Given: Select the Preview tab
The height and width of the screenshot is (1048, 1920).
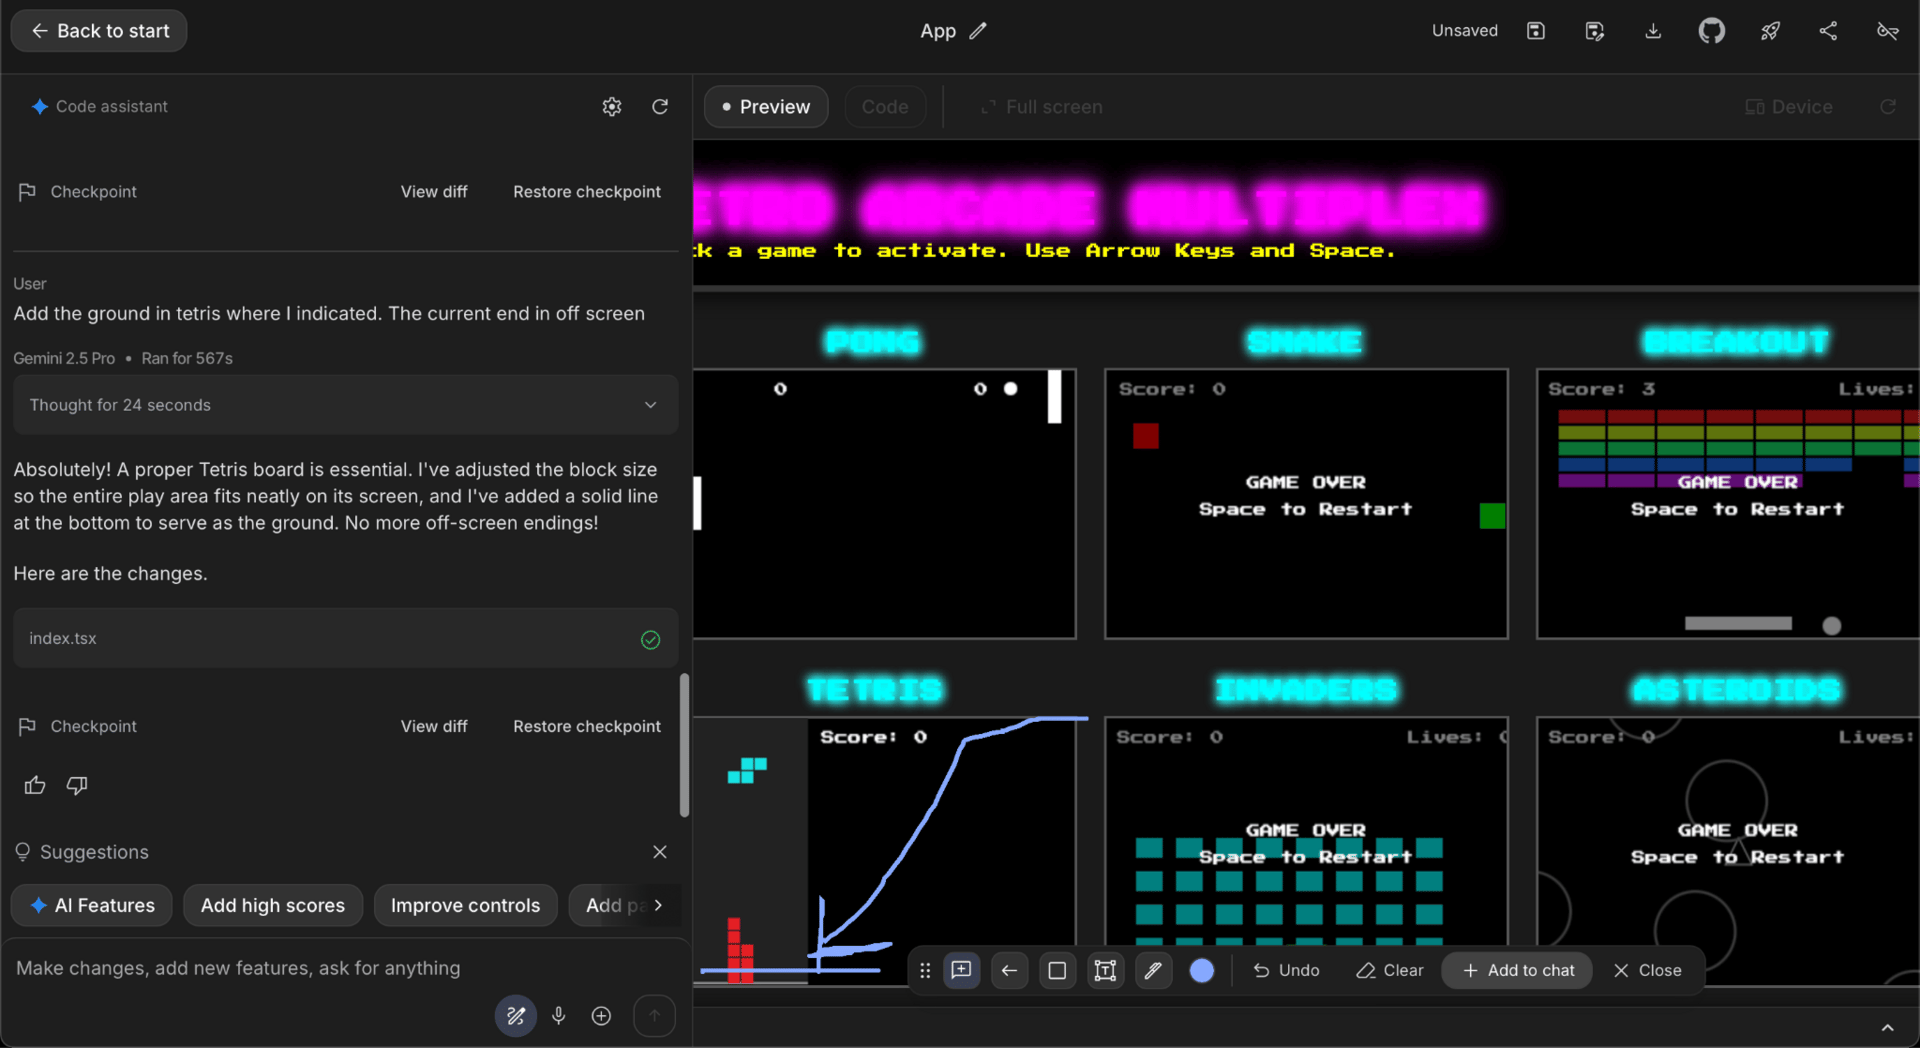Looking at the screenshot, I should (x=766, y=107).
